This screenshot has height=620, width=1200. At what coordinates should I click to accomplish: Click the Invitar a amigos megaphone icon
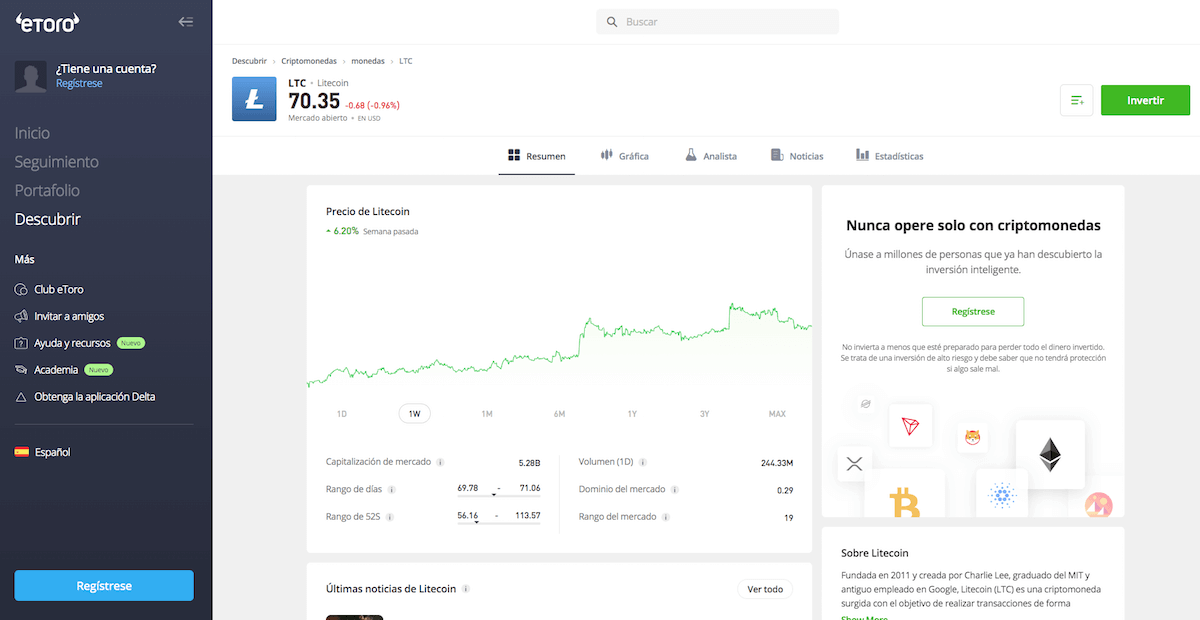click(22, 315)
